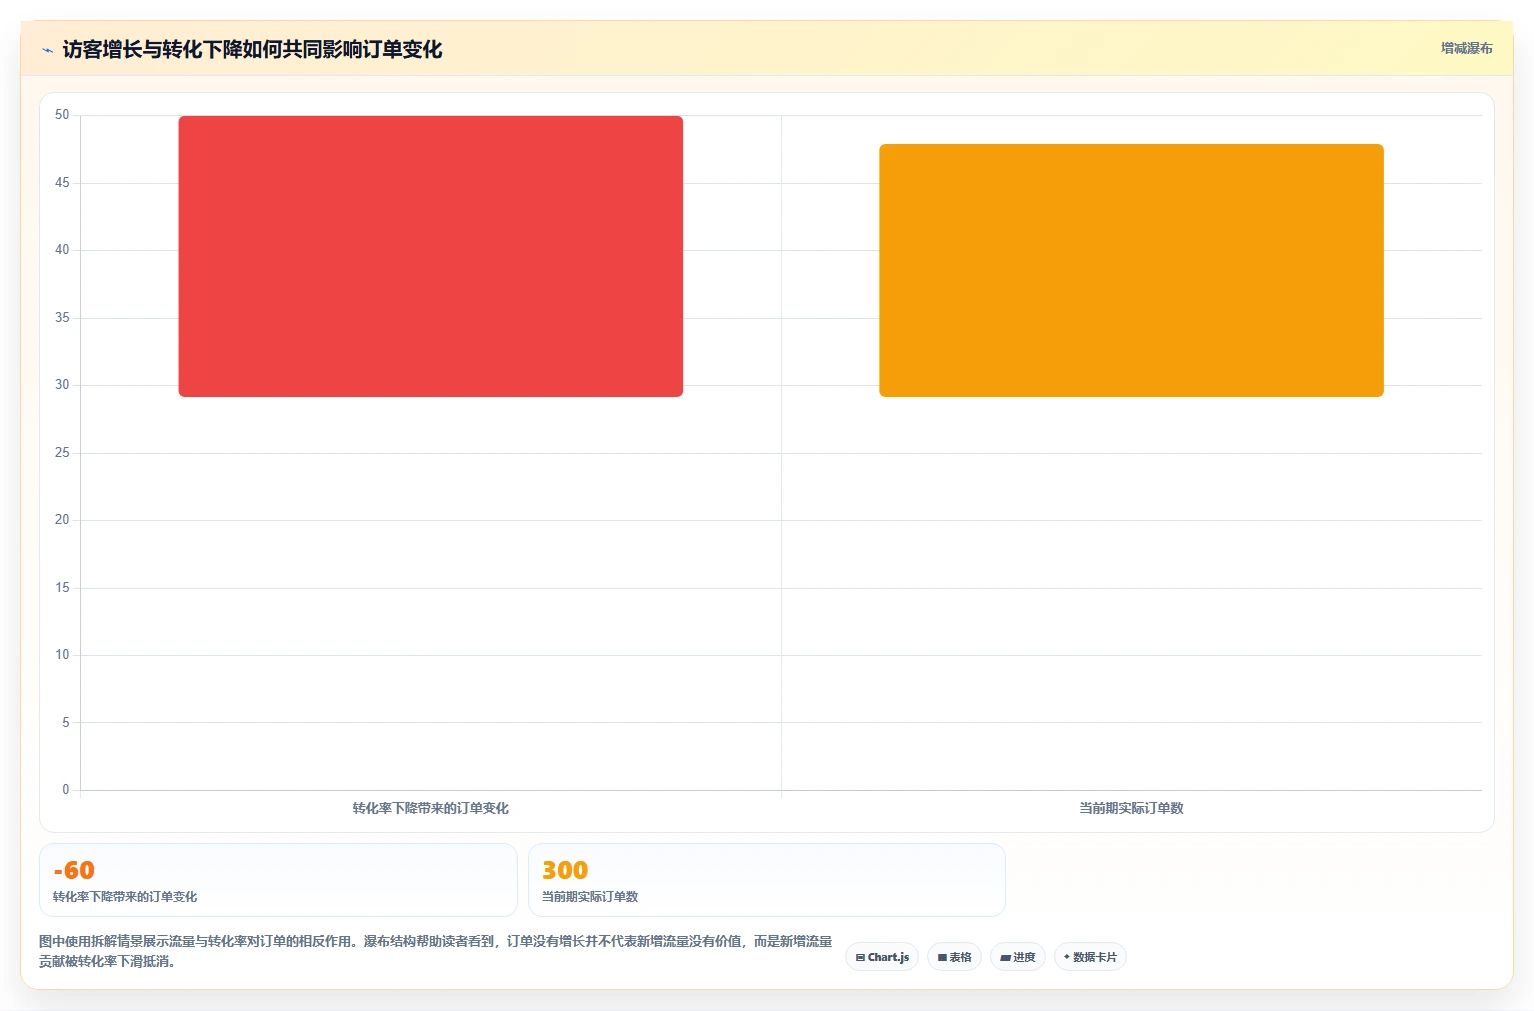Viewport: 1534px width, 1011px height.
Task: Click the header icon beside the title
Action: point(47,50)
